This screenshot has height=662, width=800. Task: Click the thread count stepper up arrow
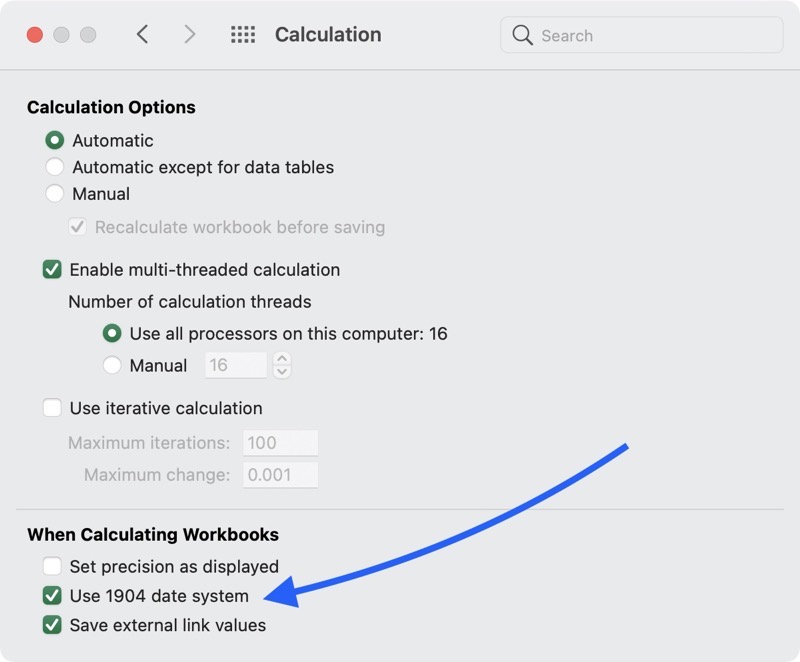282,359
